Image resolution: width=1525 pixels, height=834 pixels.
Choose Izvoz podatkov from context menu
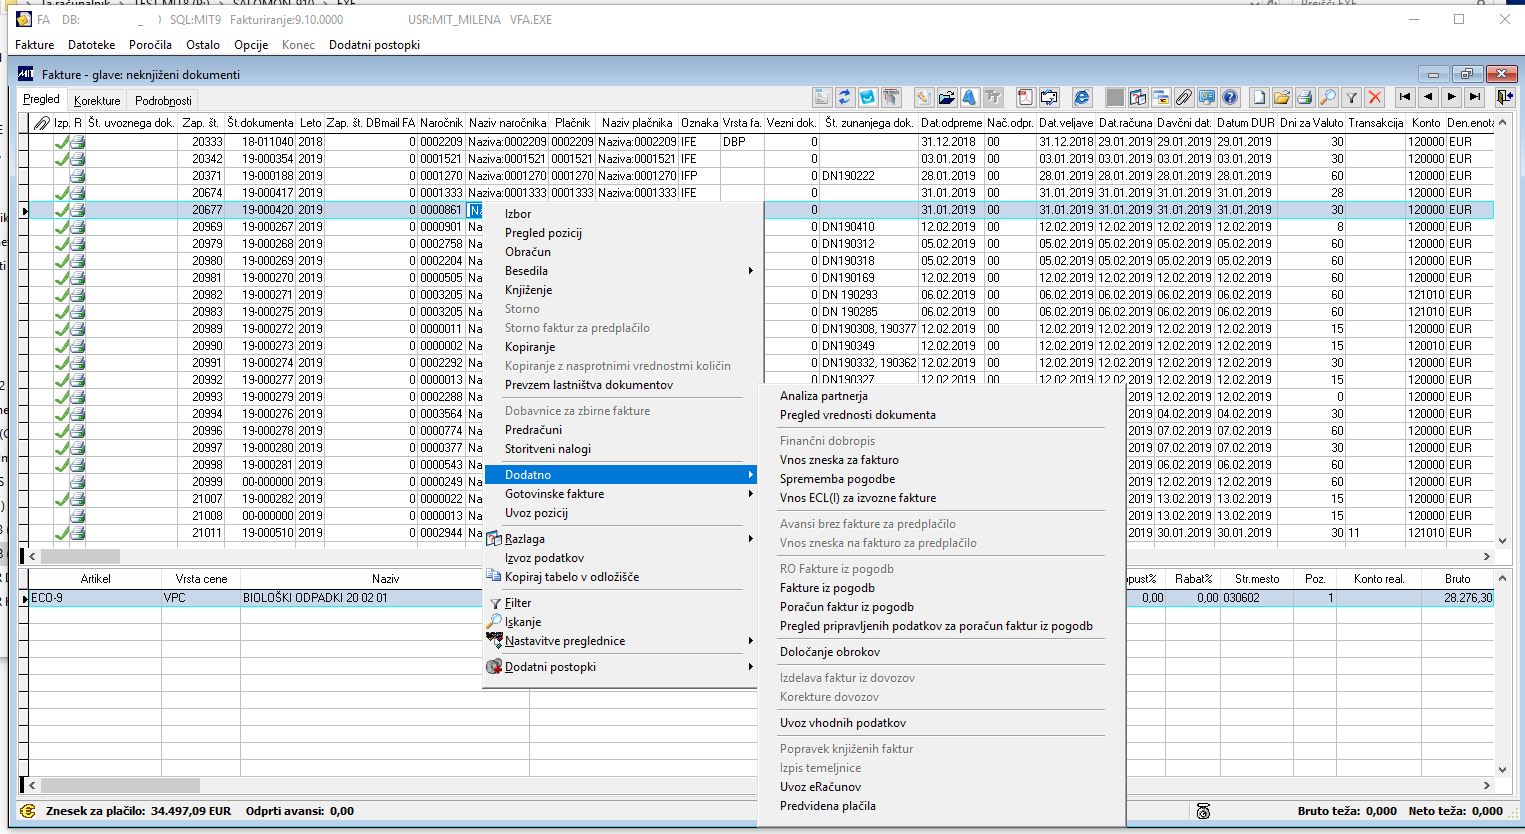544,558
